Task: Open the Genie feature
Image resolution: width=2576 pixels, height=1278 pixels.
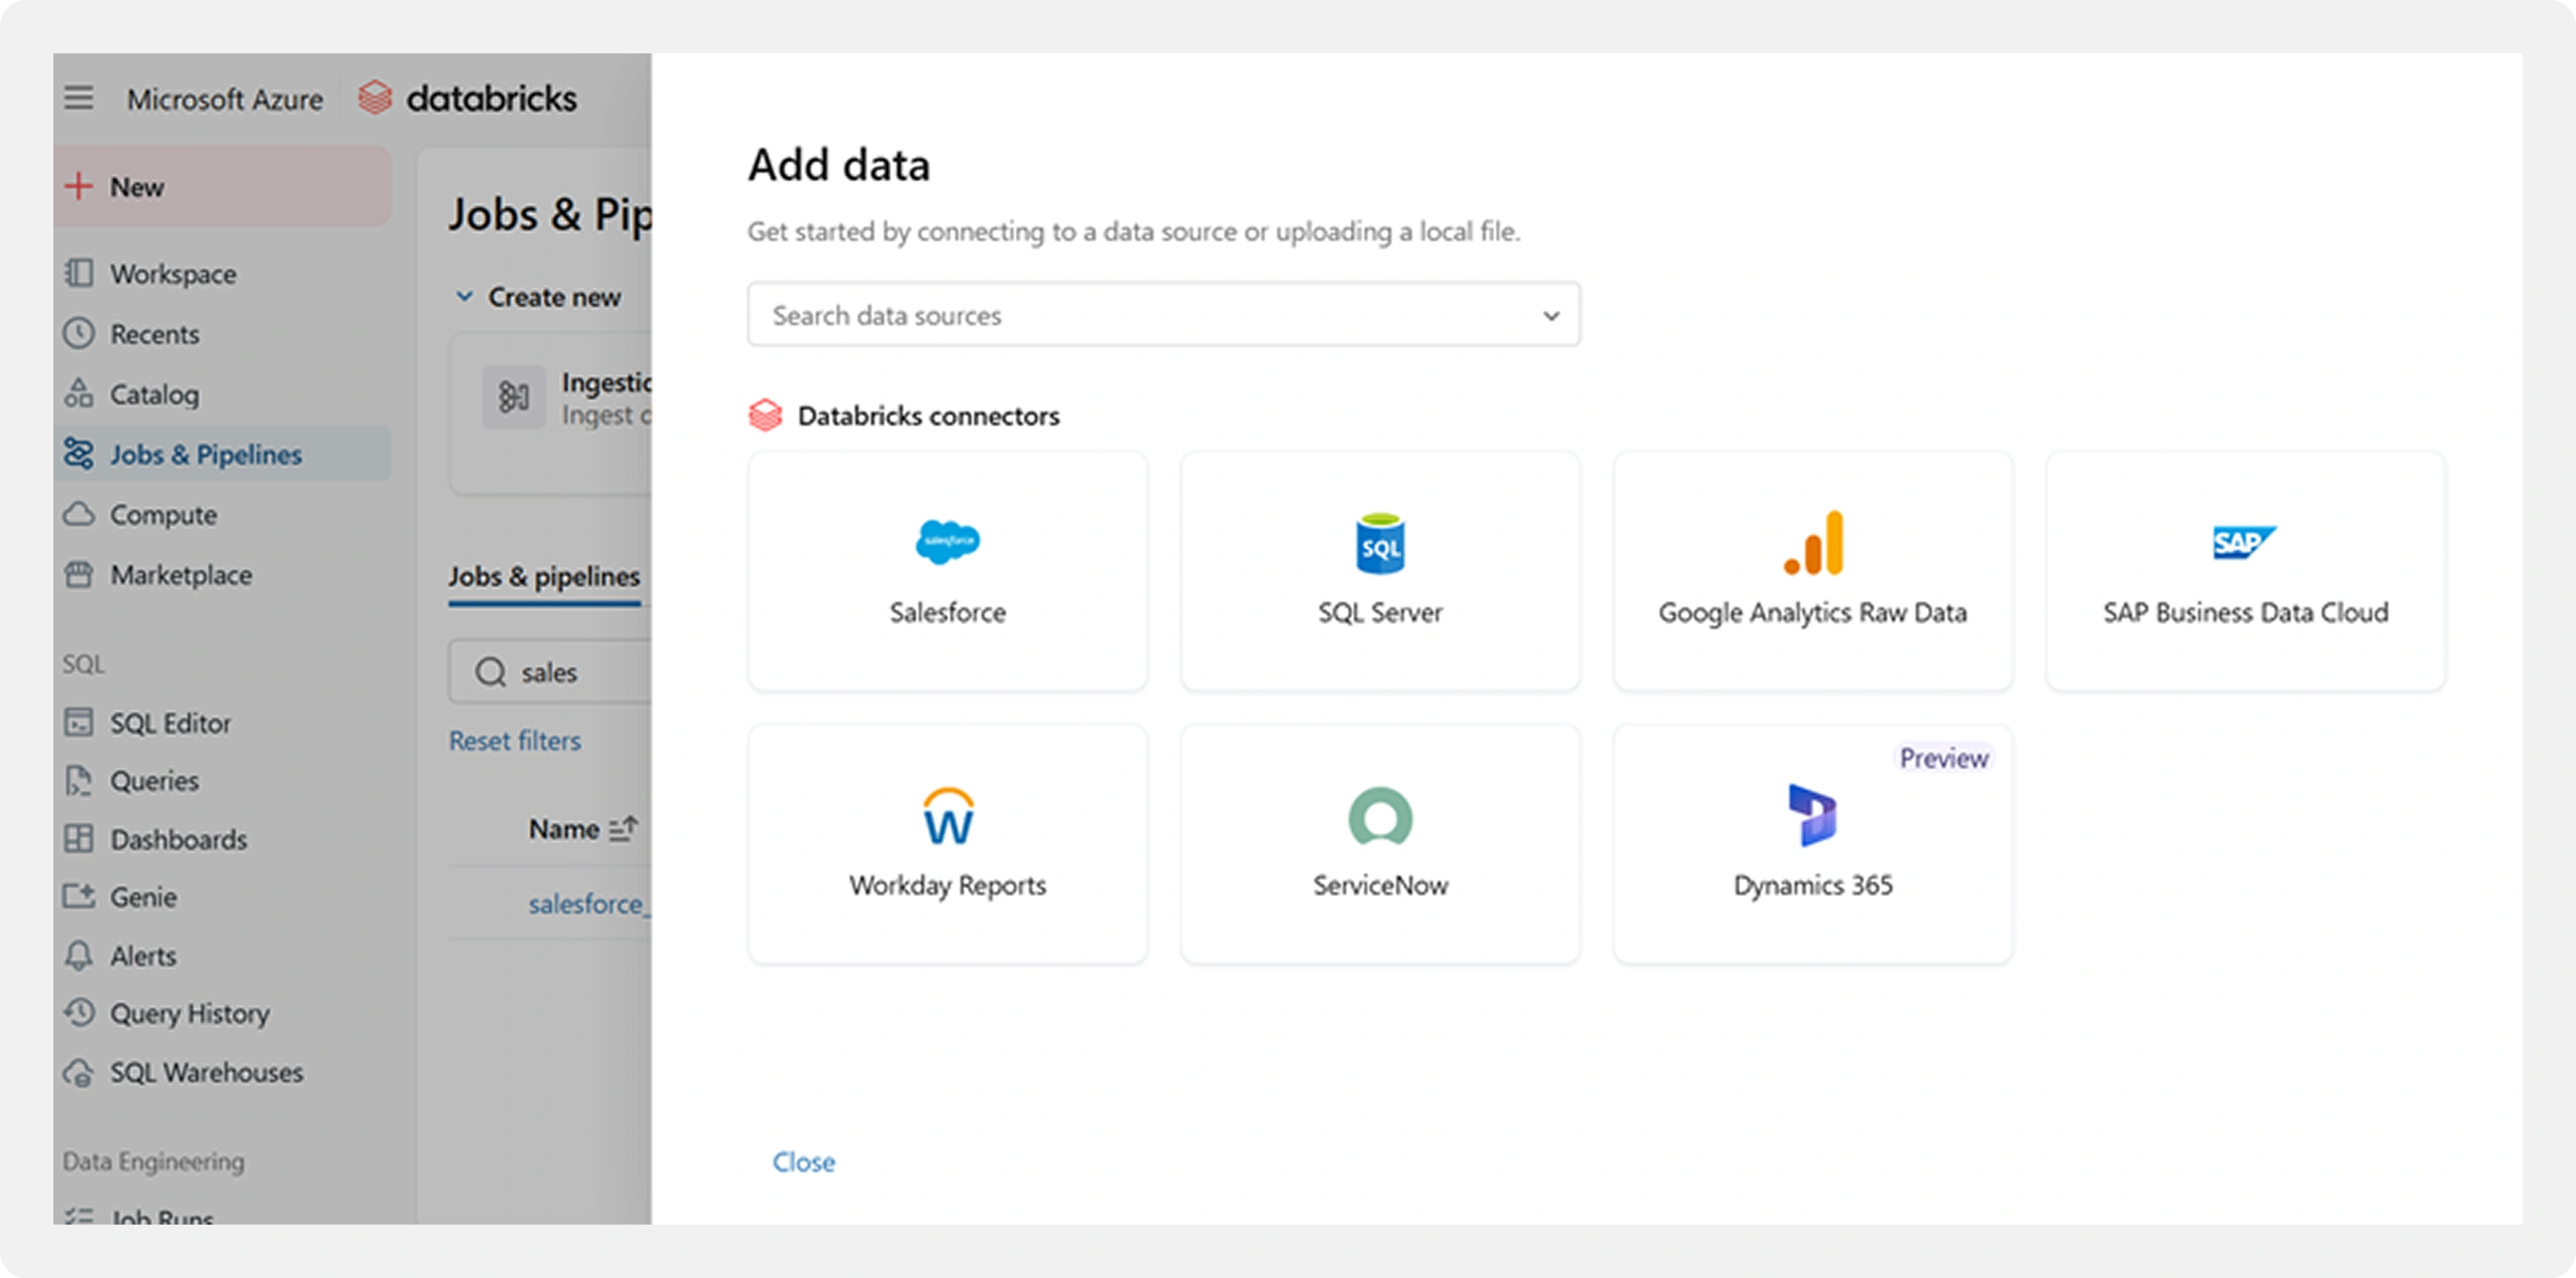Action: [142, 897]
